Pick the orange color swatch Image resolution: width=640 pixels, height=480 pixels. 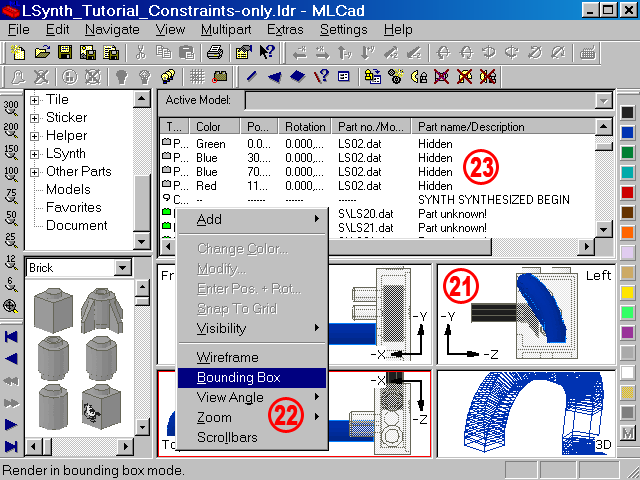pos(627,232)
